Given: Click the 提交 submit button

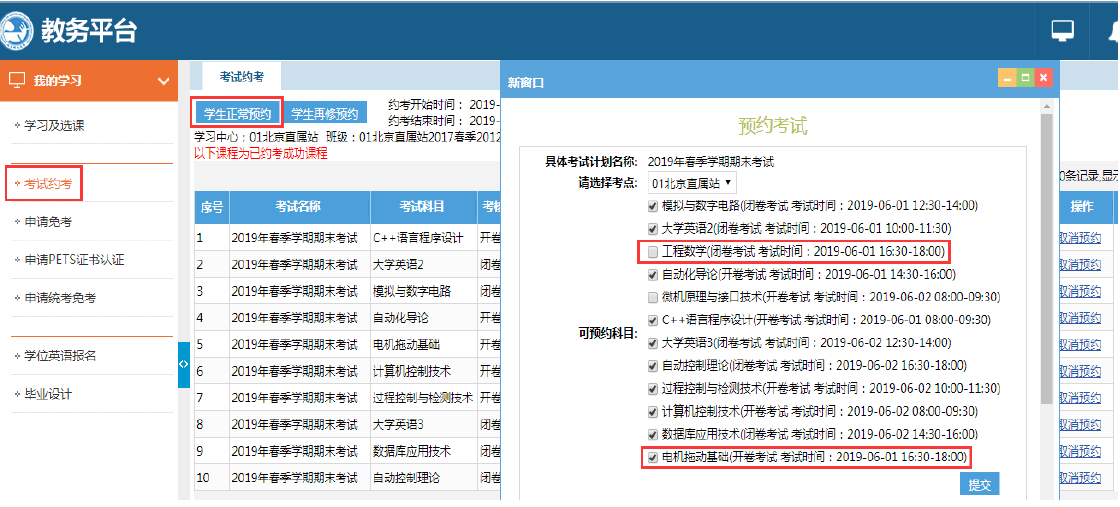Looking at the screenshot, I should point(979,485).
